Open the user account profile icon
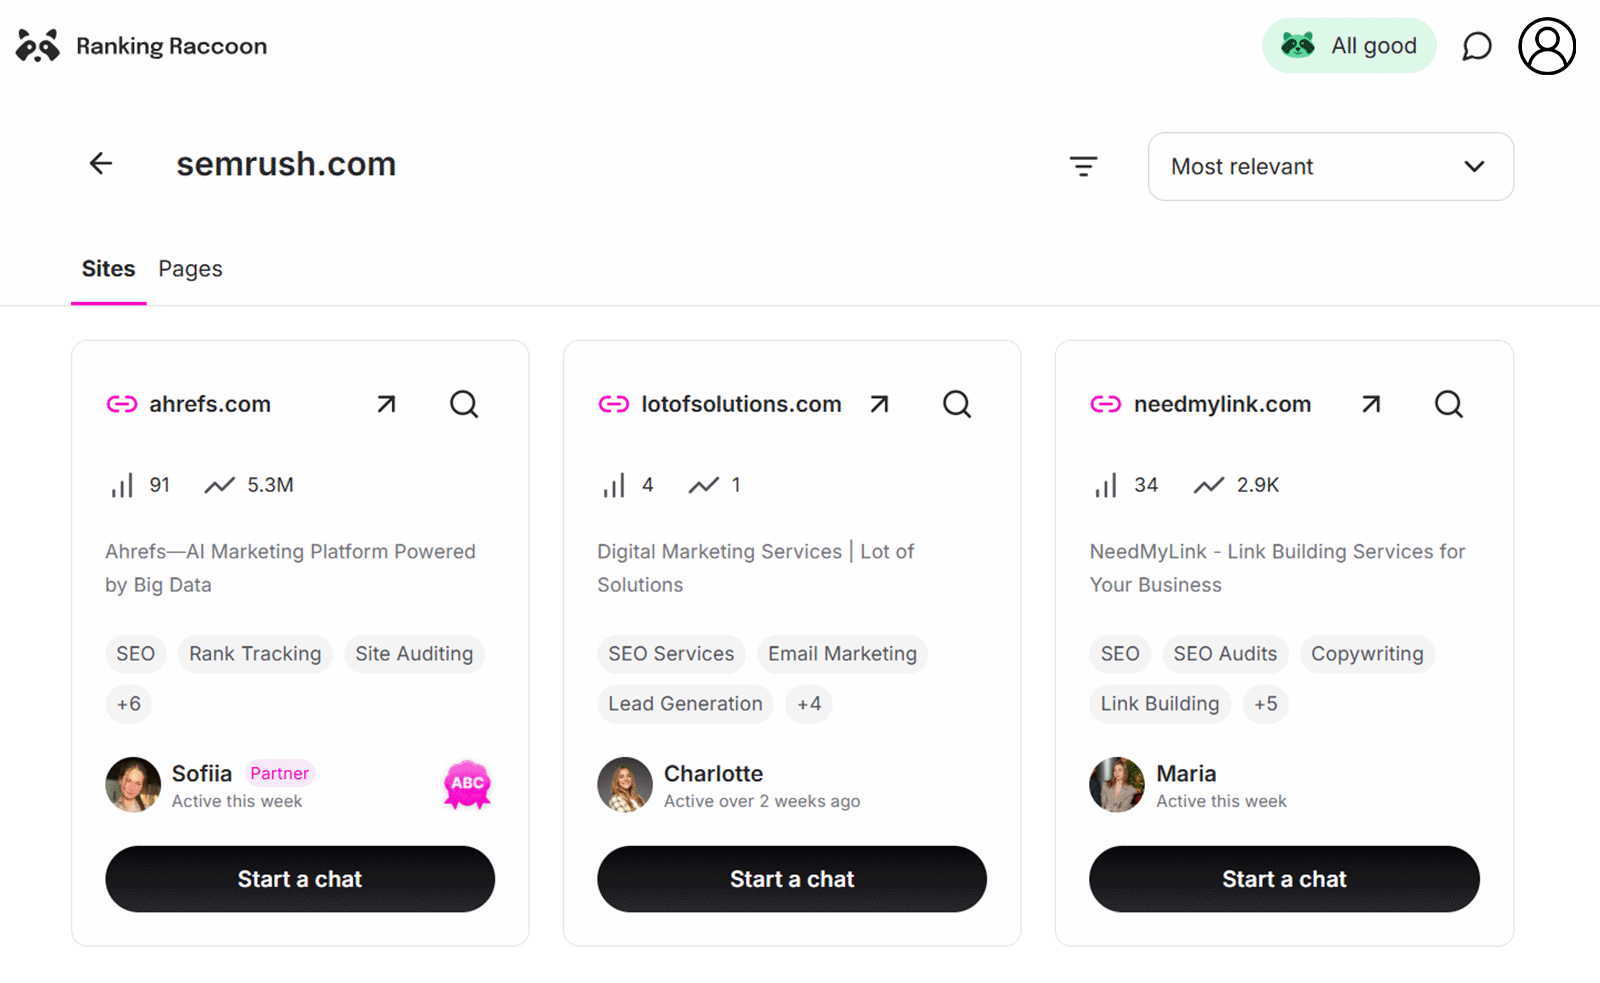The width and height of the screenshot is (1600, 983). coord(1546,45)
